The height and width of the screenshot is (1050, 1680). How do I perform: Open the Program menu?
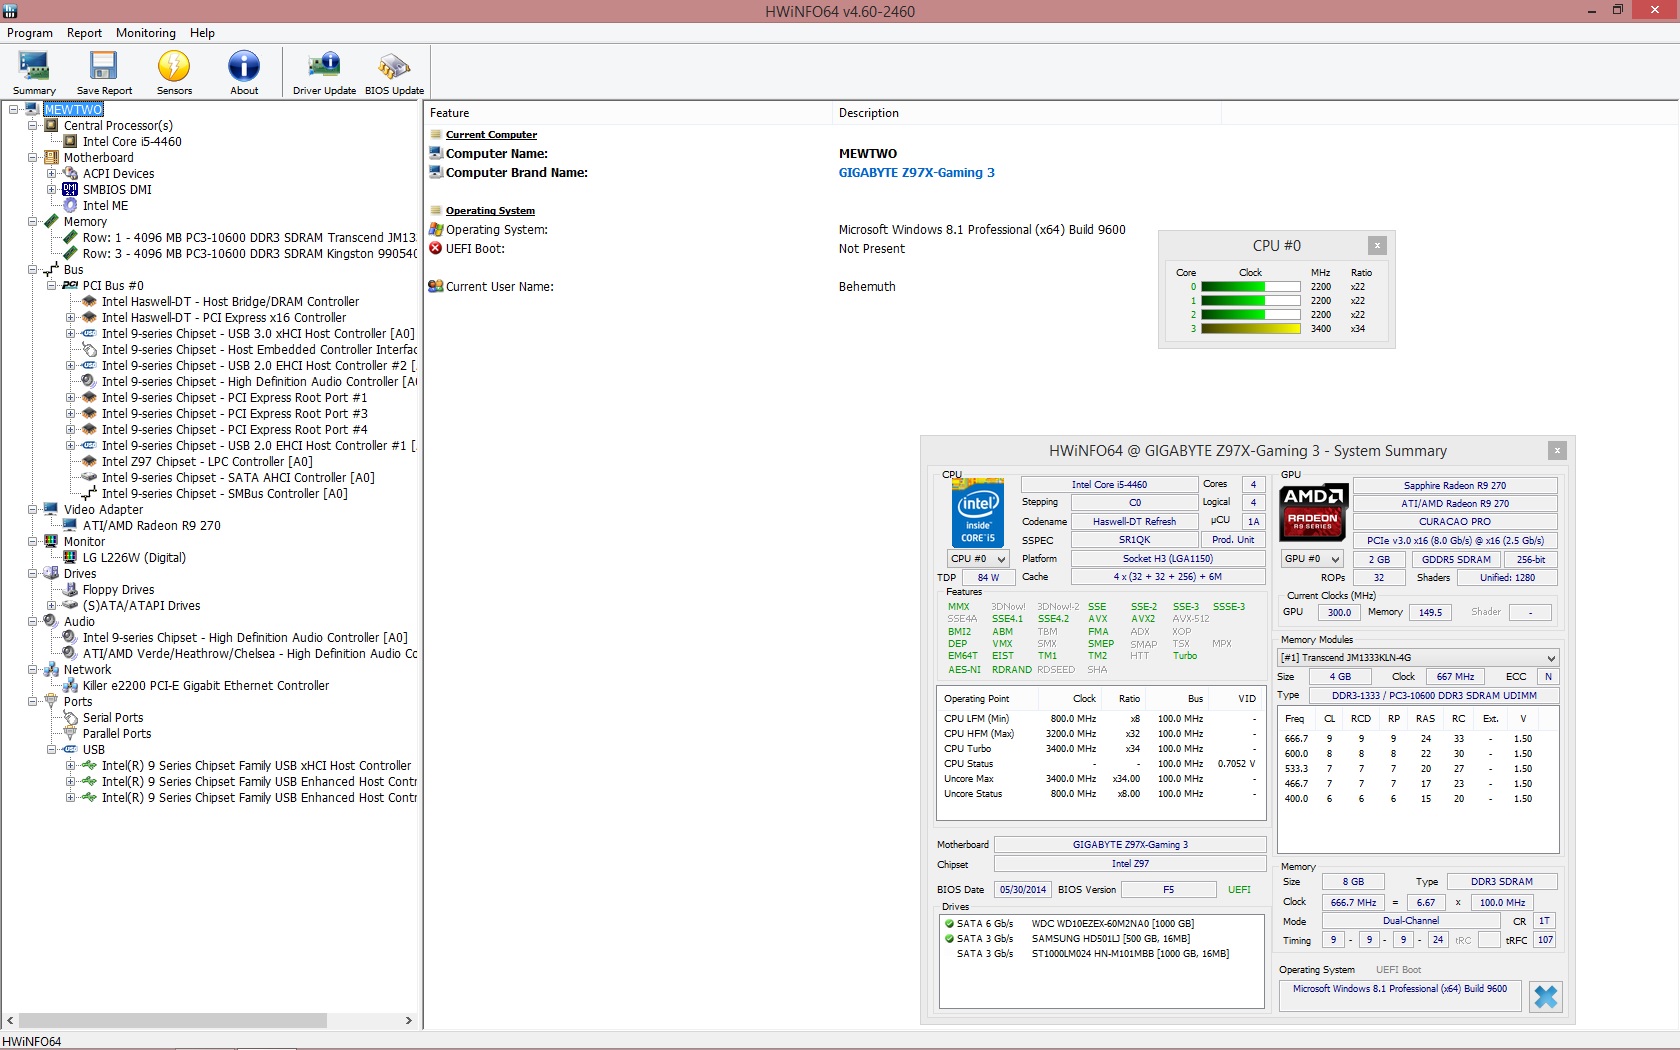tap(30, 33)
